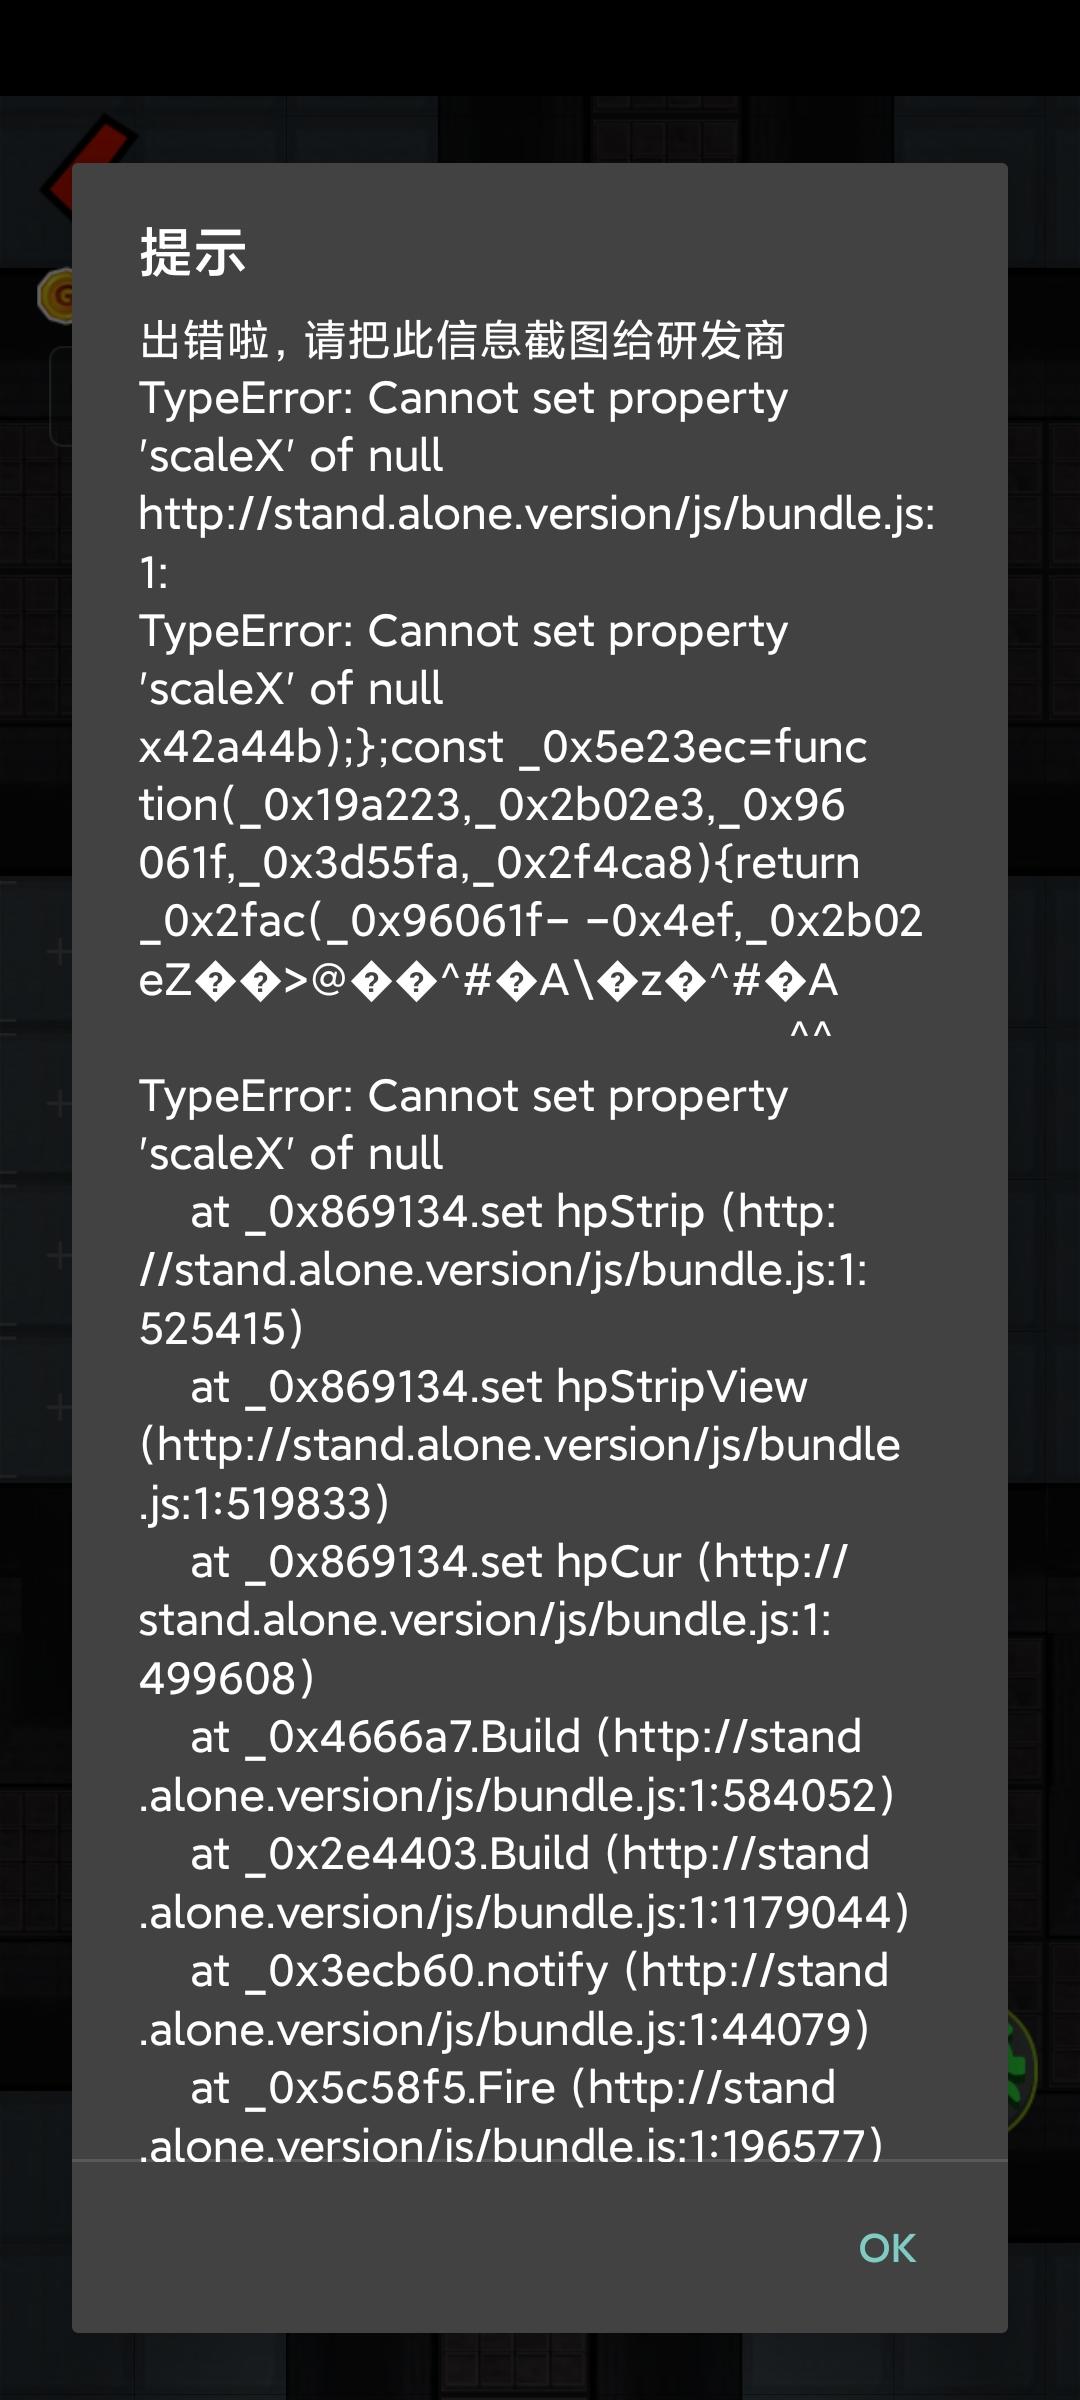This screenshot has width=1080, height=2400.
Task: Click the const _0x5e23ec code line
Action: click(502, 747)
